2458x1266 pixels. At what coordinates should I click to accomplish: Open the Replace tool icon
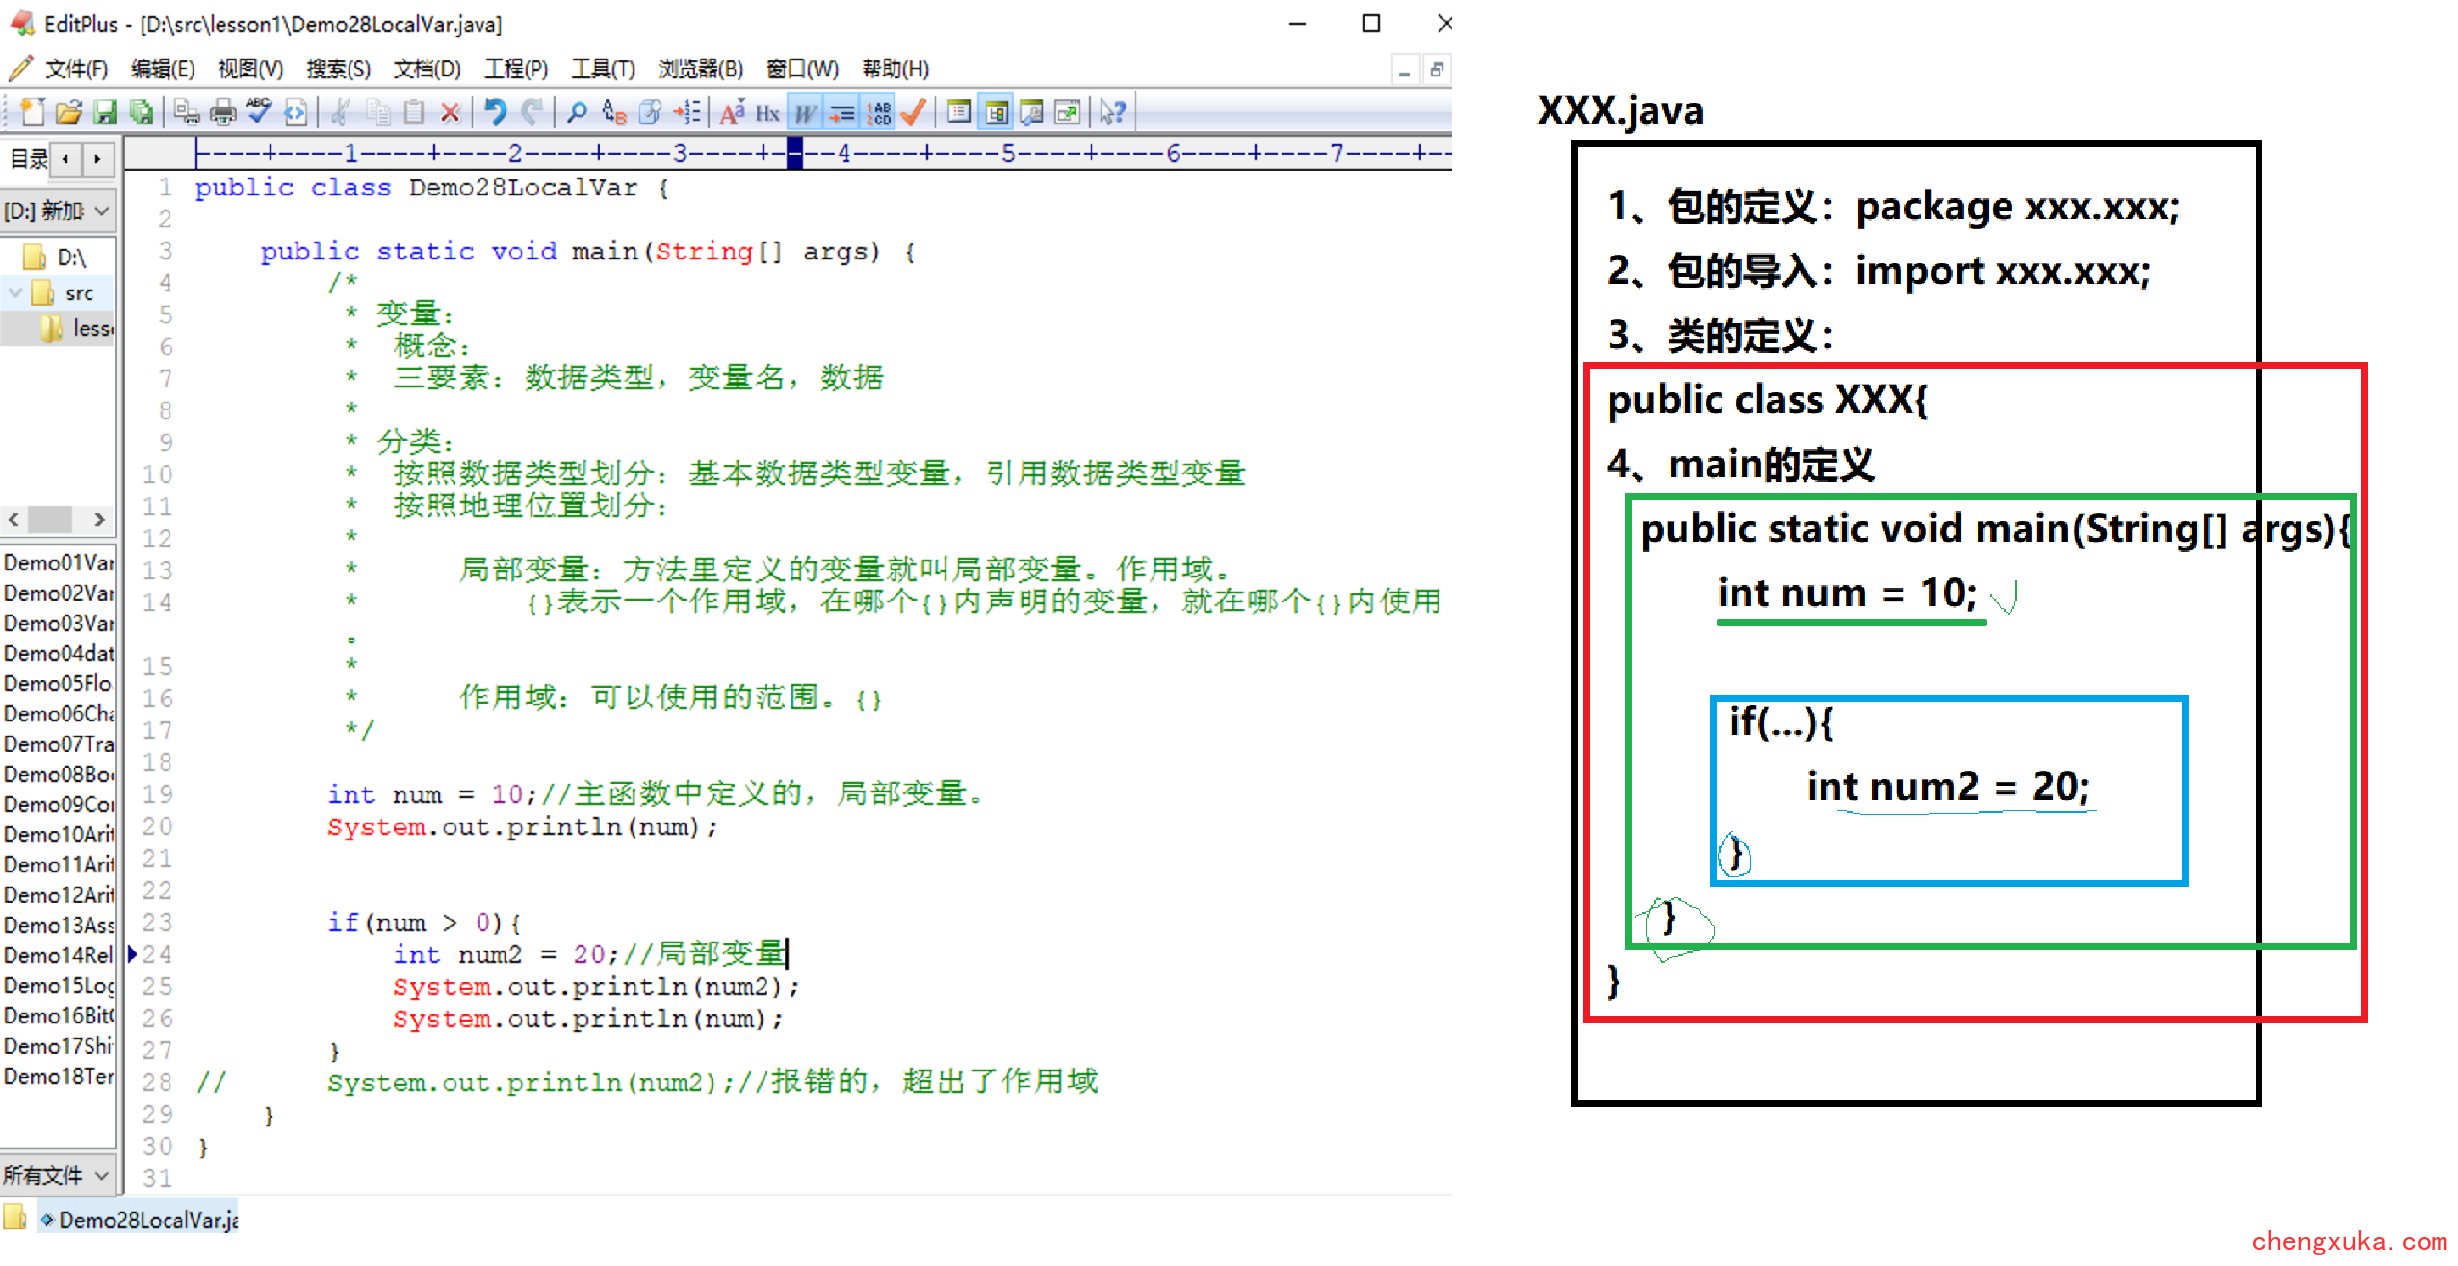(x=614, y=112)
